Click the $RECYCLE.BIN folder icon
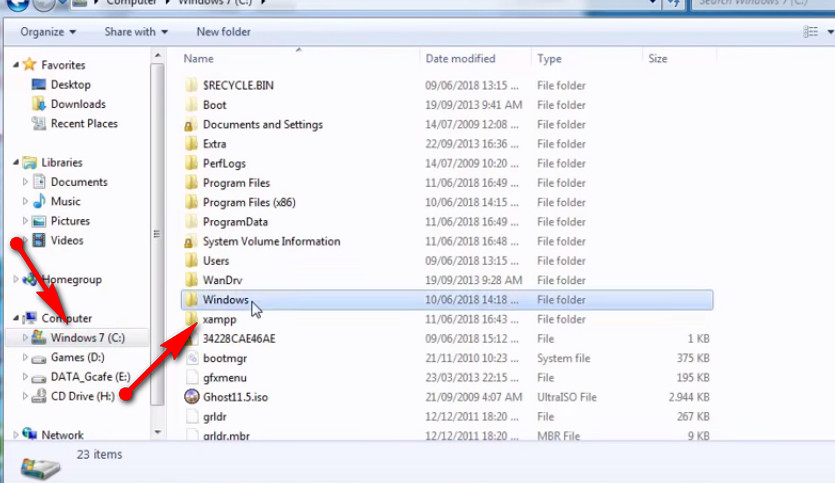The width and height of the screenshot is (835, 483). click(191, 85)
